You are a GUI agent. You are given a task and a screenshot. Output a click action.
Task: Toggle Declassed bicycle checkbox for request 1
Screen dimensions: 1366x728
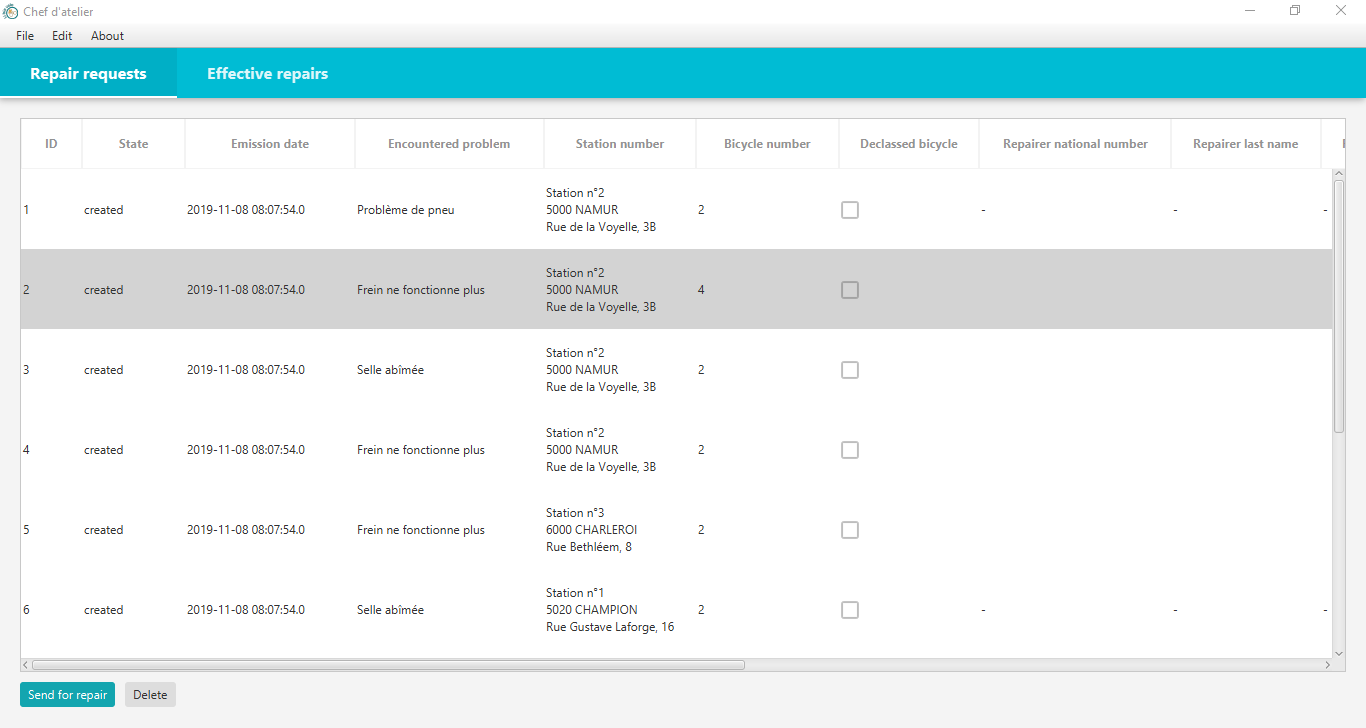[850, 210]
